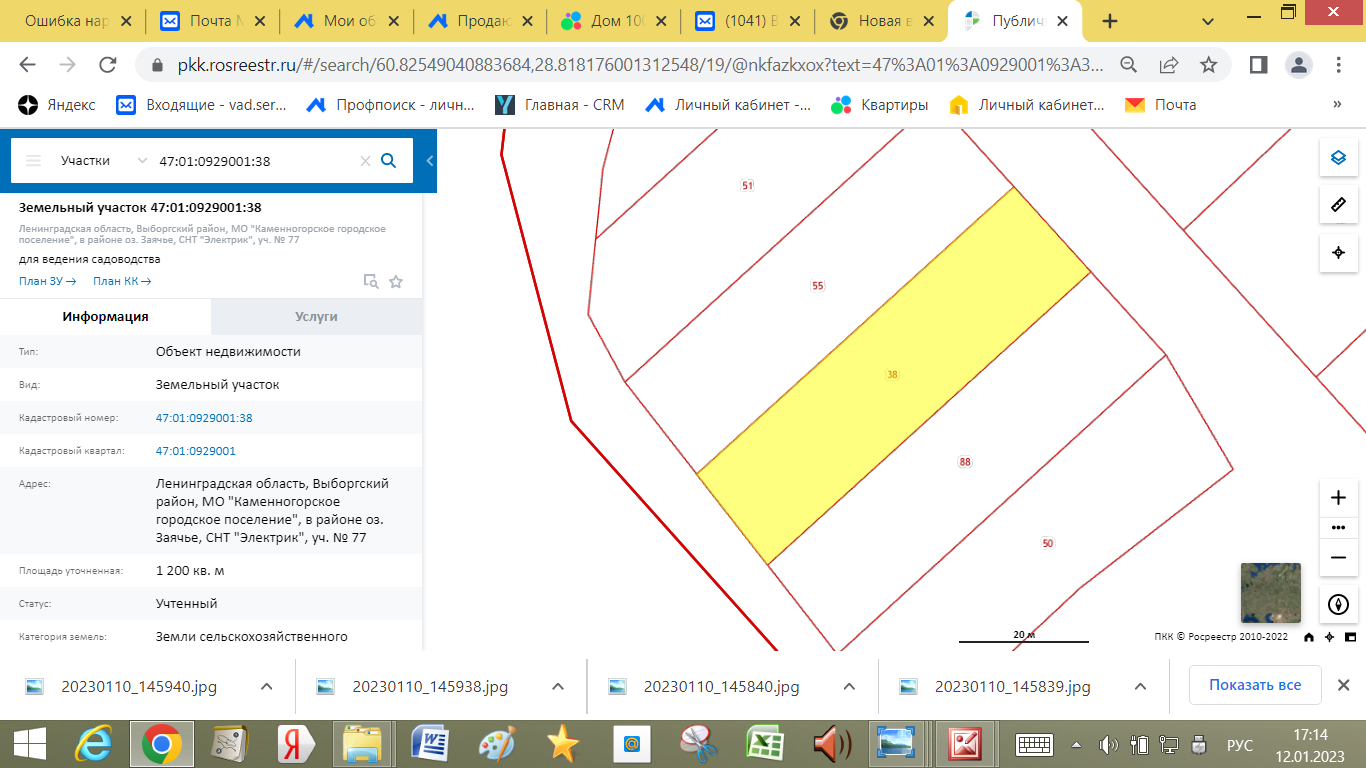Open the Chrome profile avatar menu

pyautogui.click(x=1299, y=65)
